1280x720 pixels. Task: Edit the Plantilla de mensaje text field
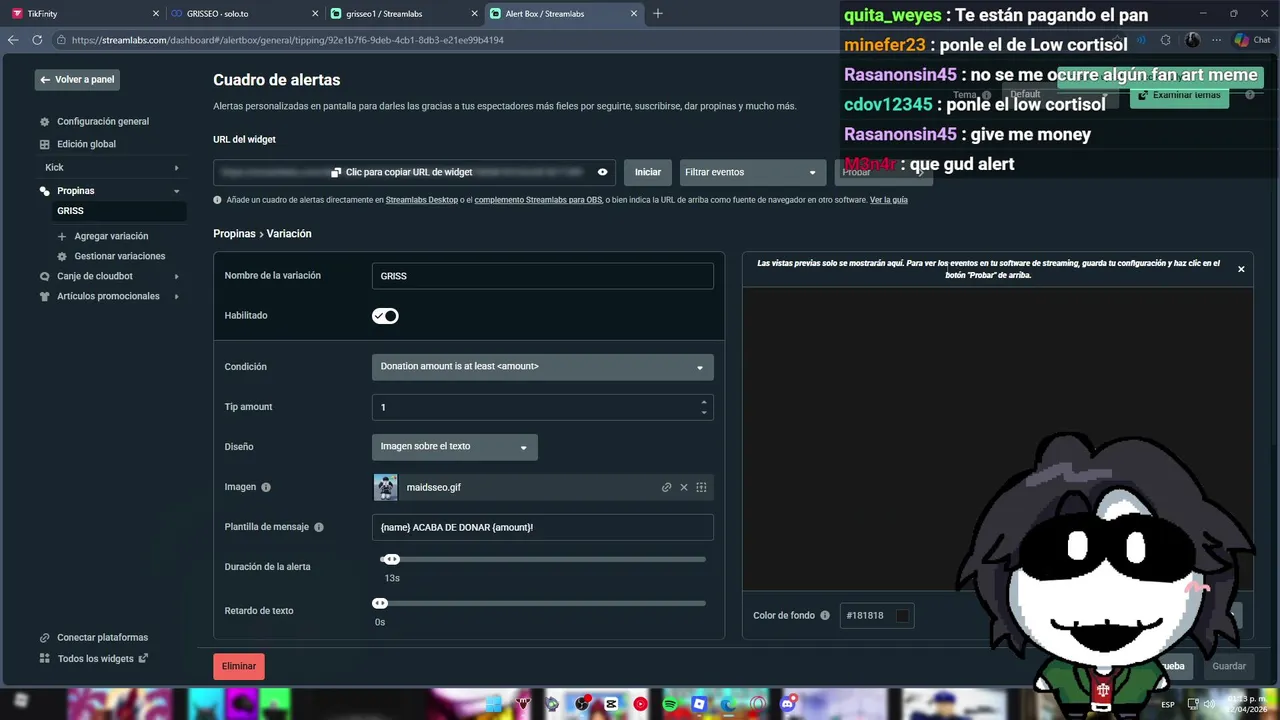click(543, 527)
